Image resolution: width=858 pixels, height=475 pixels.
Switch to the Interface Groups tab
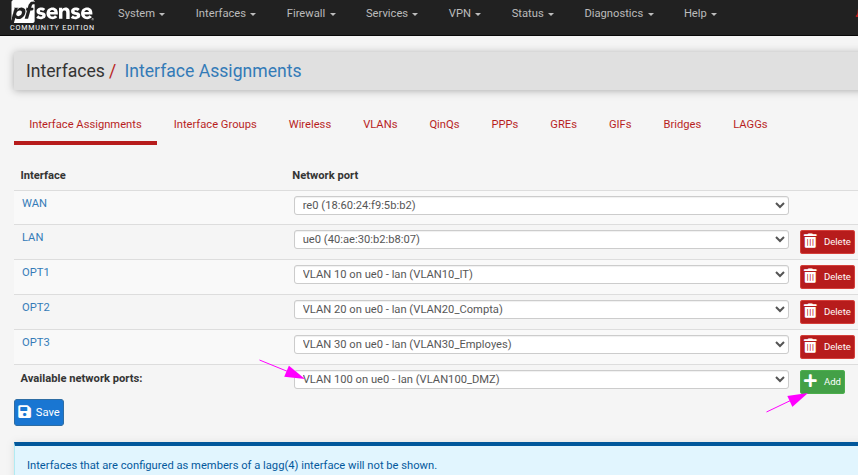click(x=215, y=124)
